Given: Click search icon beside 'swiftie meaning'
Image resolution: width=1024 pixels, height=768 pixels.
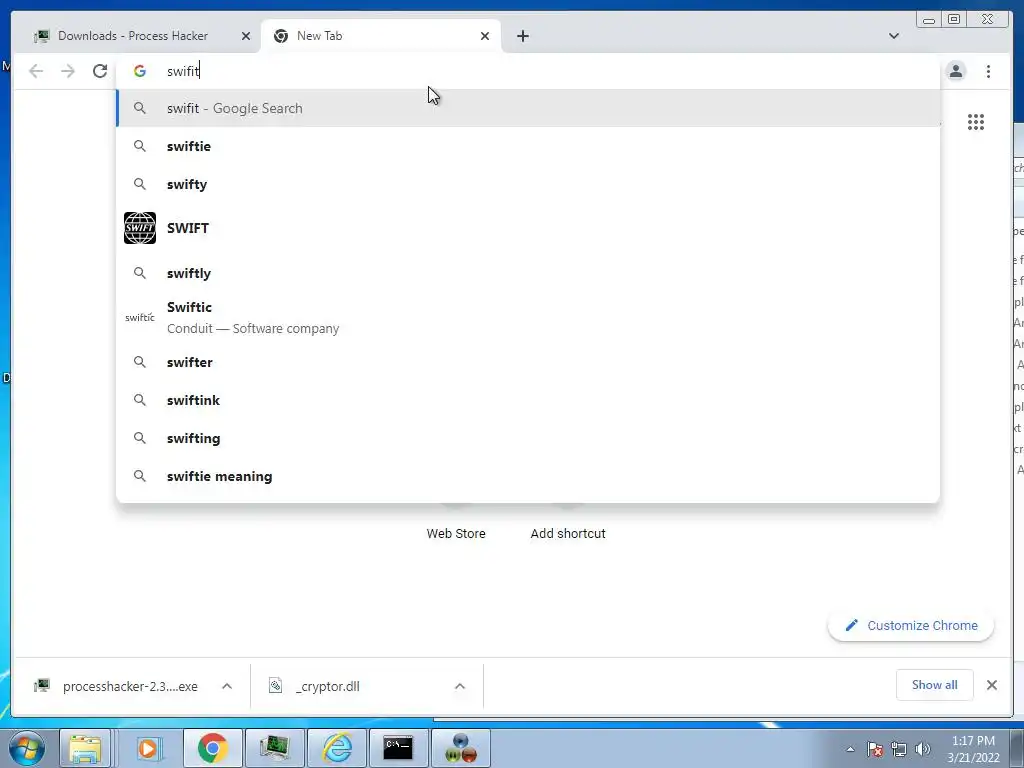Looking at the screenshot, I should point(140,476).
